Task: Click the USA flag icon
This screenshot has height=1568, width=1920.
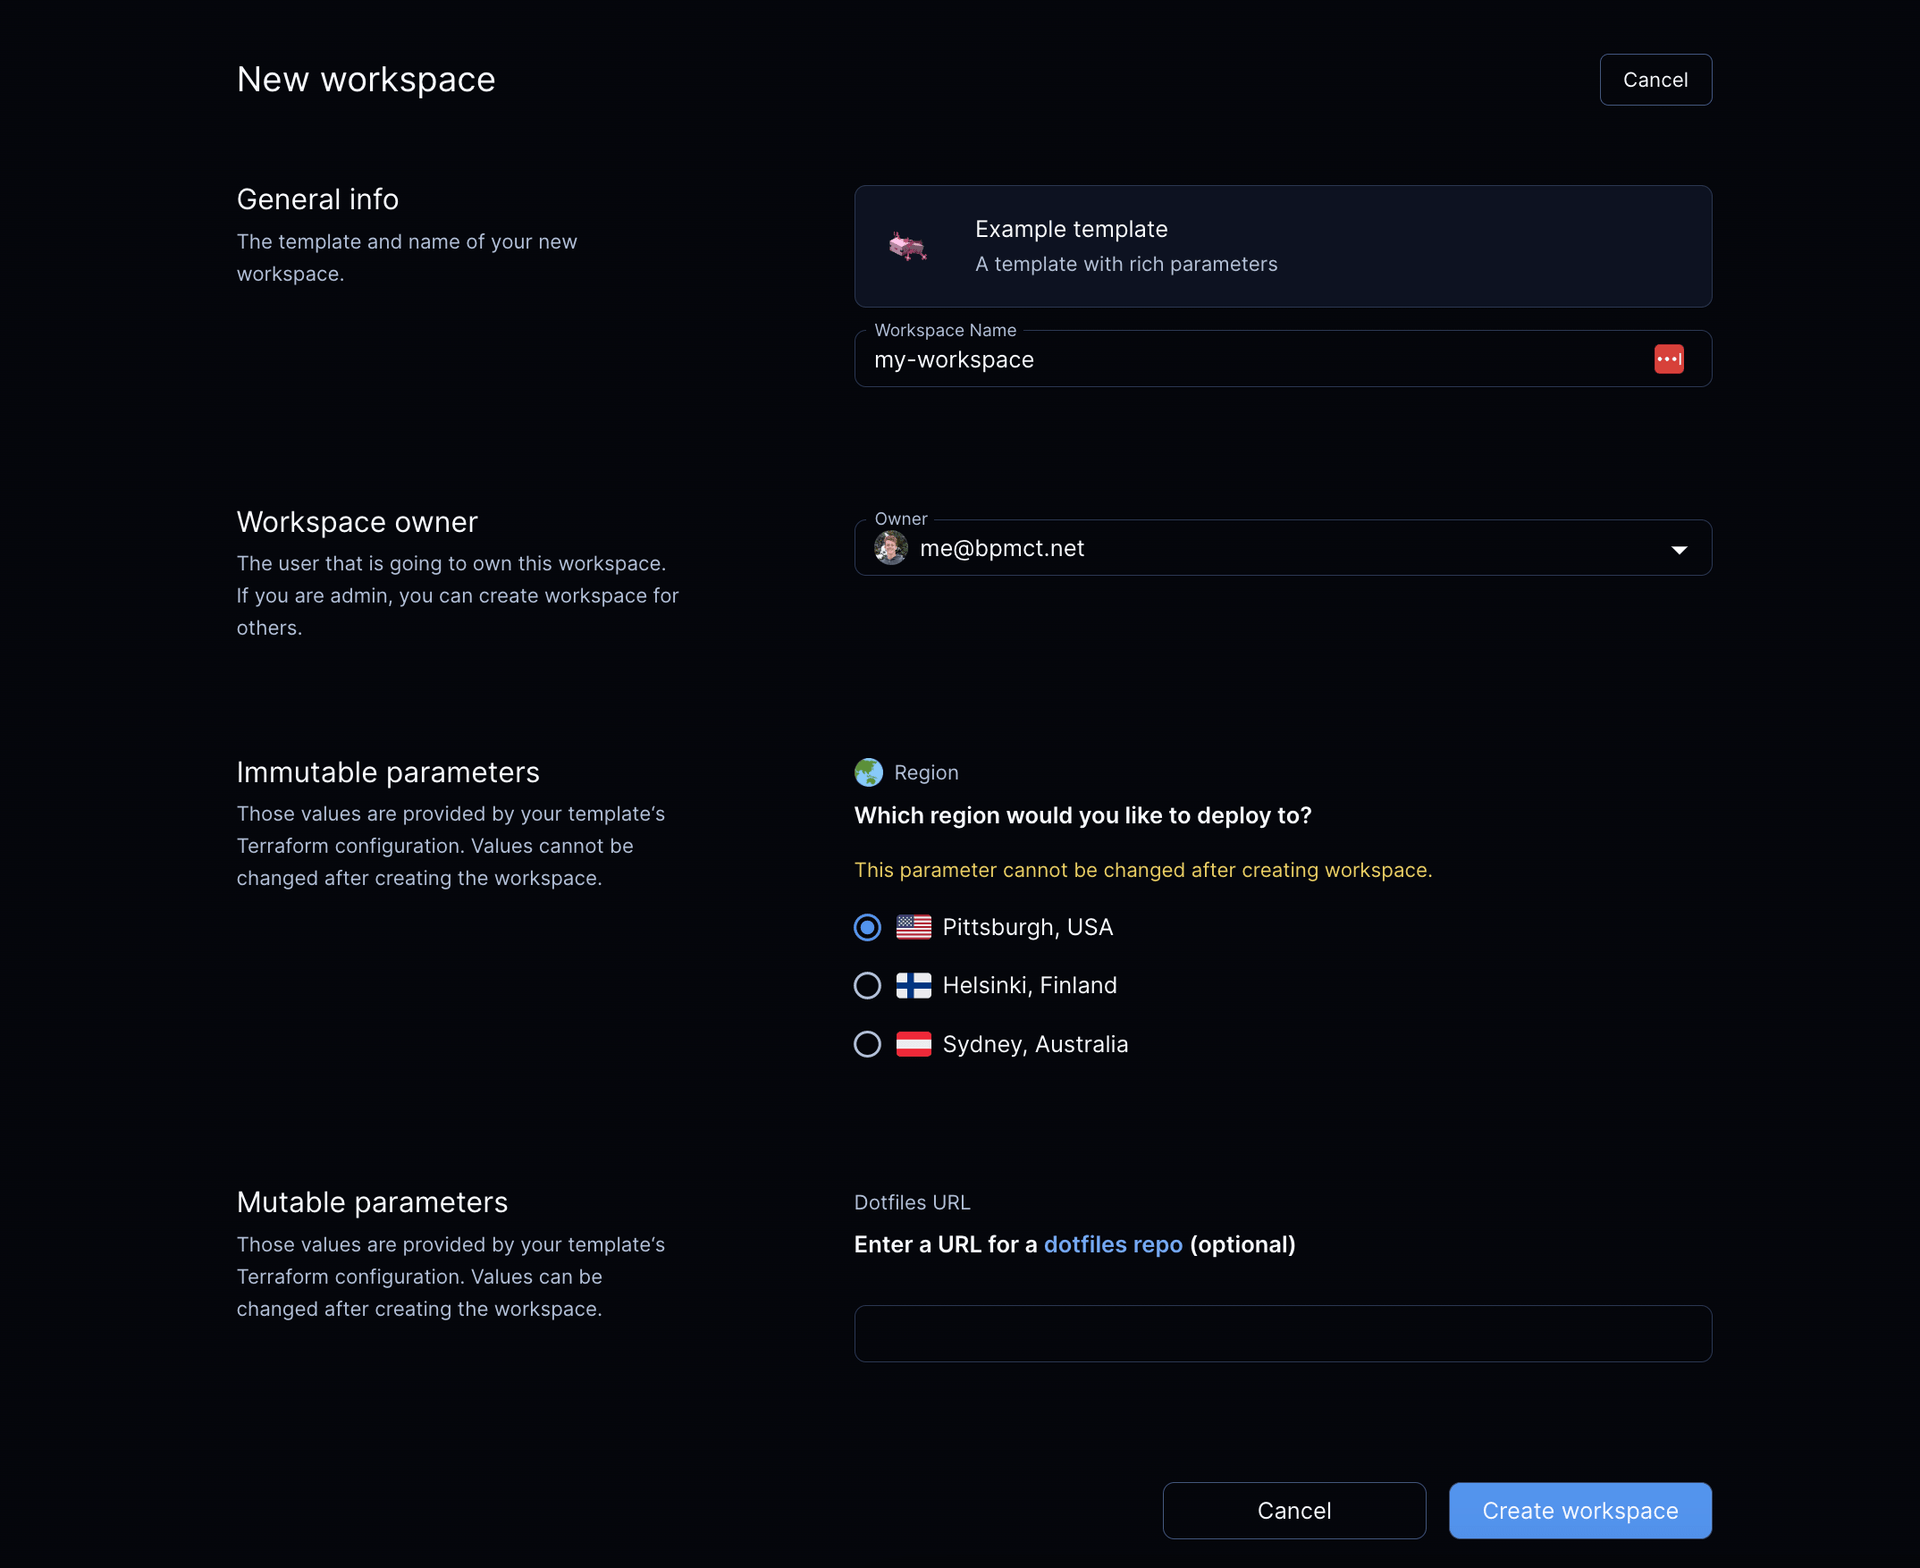Action: (913, 927)
